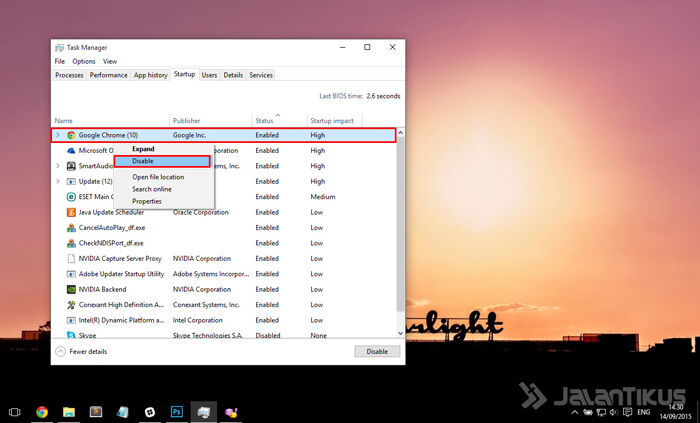This screenshot has width=700, height=423.
Task: Click the NVIDIA Backend icon
Action: tap(71, 289)
